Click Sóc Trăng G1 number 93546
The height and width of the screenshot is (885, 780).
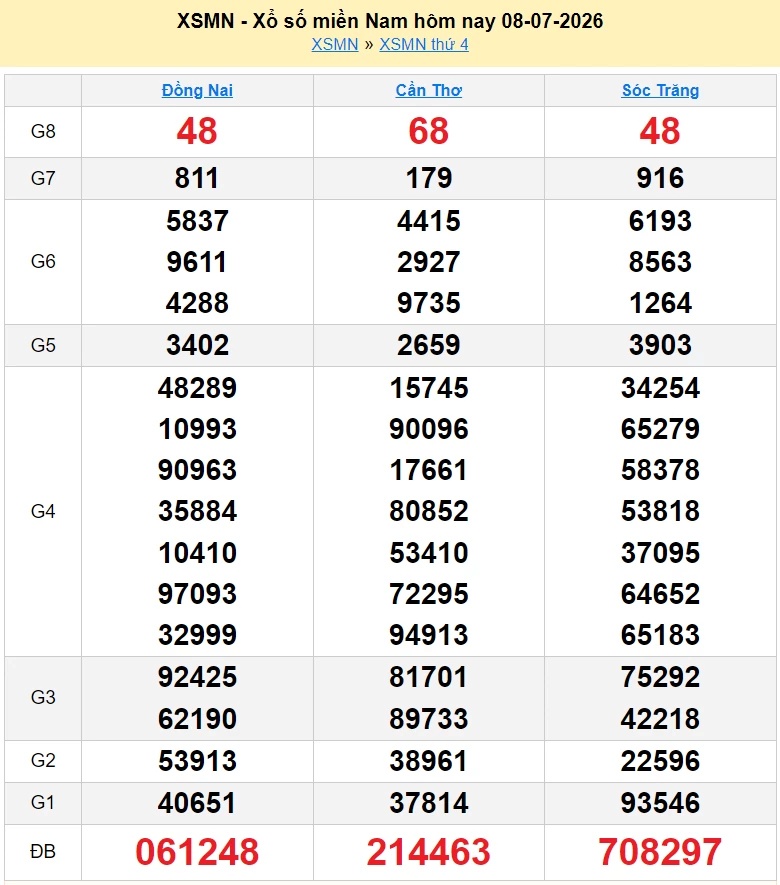660,803
